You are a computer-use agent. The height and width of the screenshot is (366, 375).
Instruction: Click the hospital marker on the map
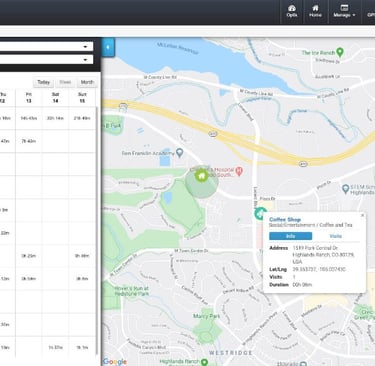click(x=239, y=171)
